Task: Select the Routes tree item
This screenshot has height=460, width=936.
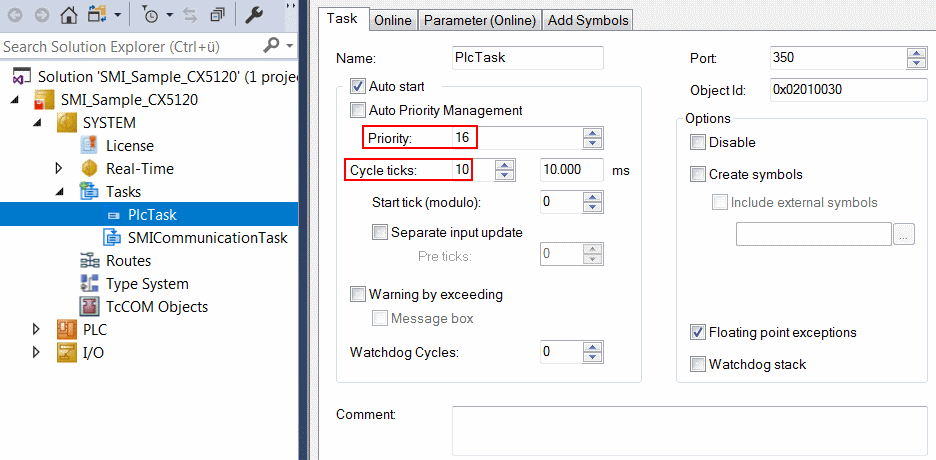Action: pyautogui.click(x=128, y=261)
